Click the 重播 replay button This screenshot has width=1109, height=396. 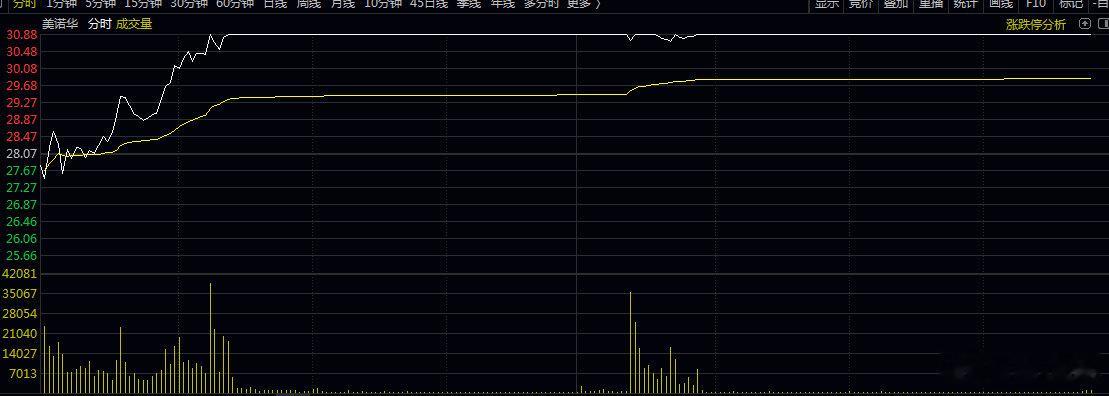tap(931, 4)
